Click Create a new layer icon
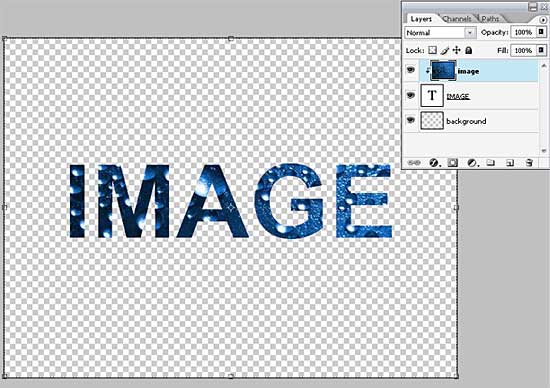Screen dimensions: 550x388 click(x=510, y=163)
